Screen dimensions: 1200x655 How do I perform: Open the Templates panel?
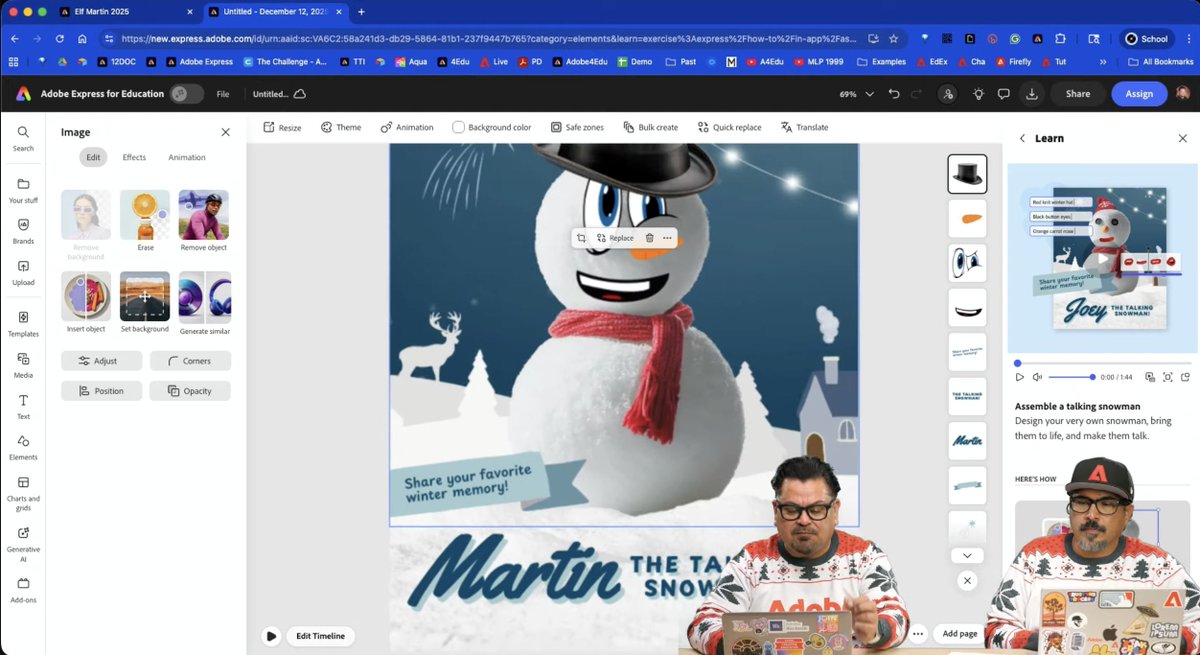23,323
